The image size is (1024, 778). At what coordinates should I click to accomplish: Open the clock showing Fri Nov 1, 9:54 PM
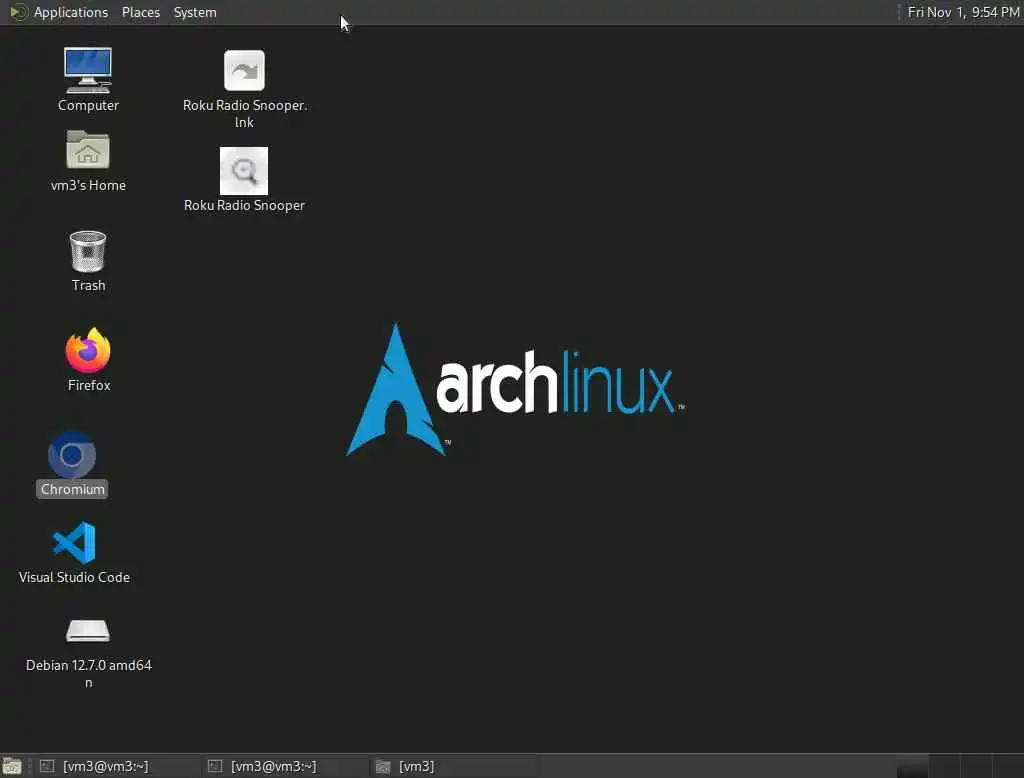[963, 12]
